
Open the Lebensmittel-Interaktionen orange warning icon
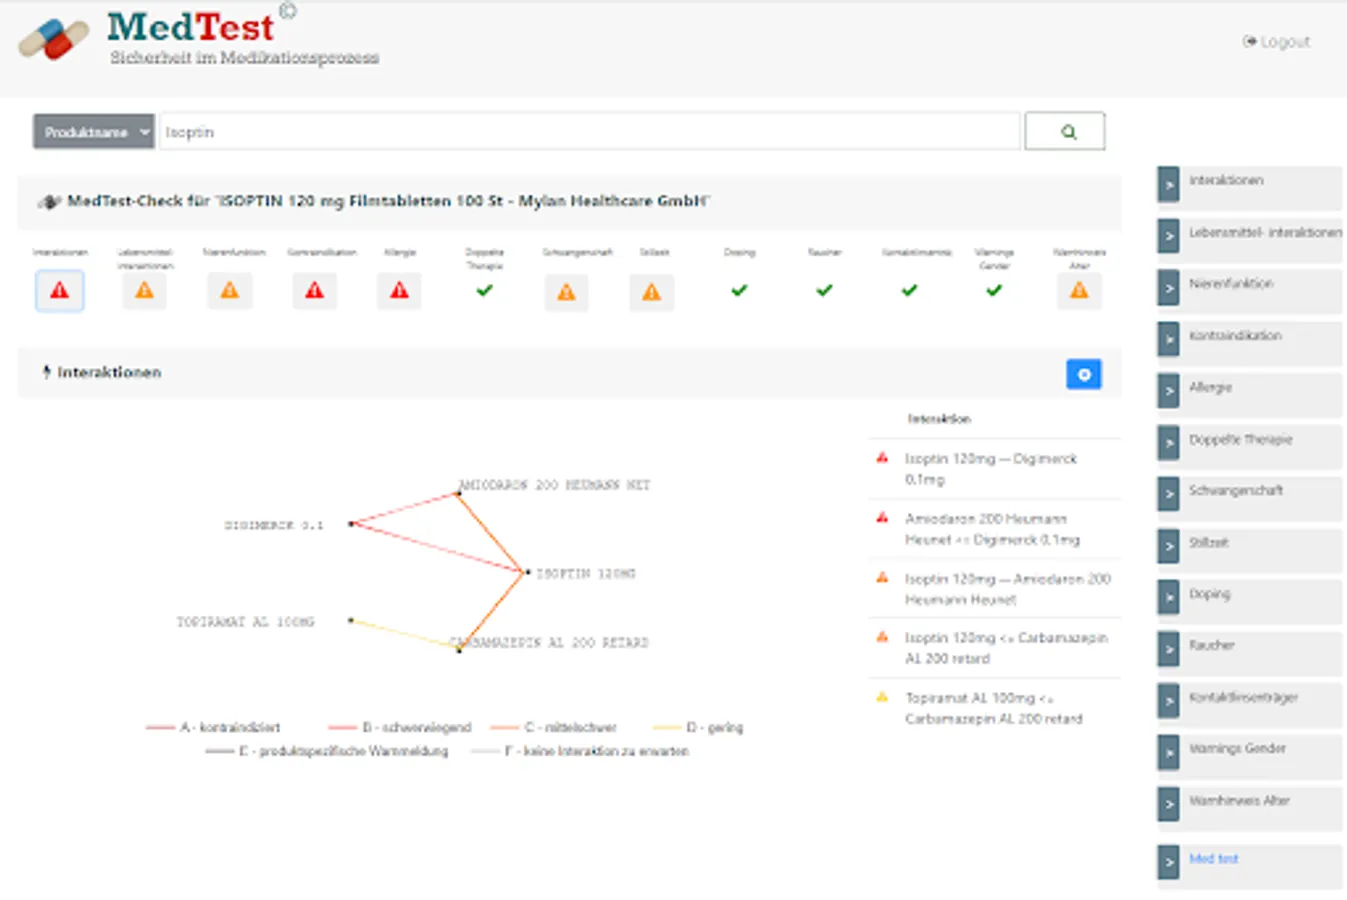[145, 291]
